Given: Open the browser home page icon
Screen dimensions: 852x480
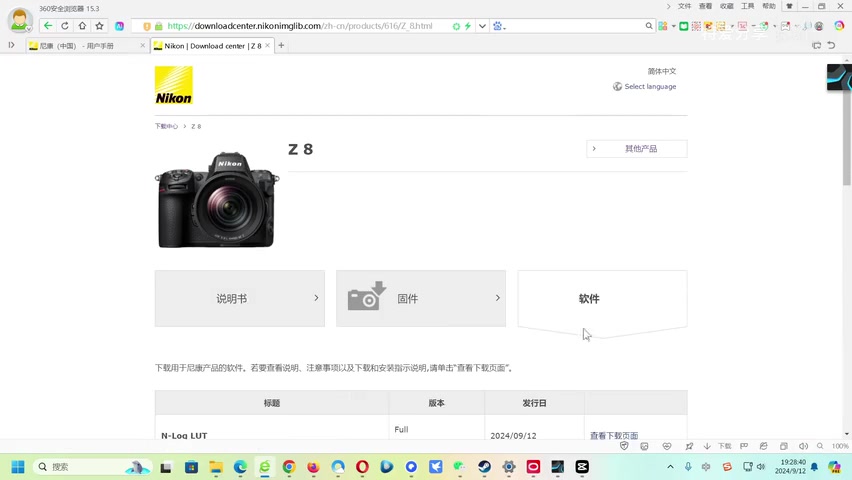Looking at the screenshot, I should (x=82, y=26).
